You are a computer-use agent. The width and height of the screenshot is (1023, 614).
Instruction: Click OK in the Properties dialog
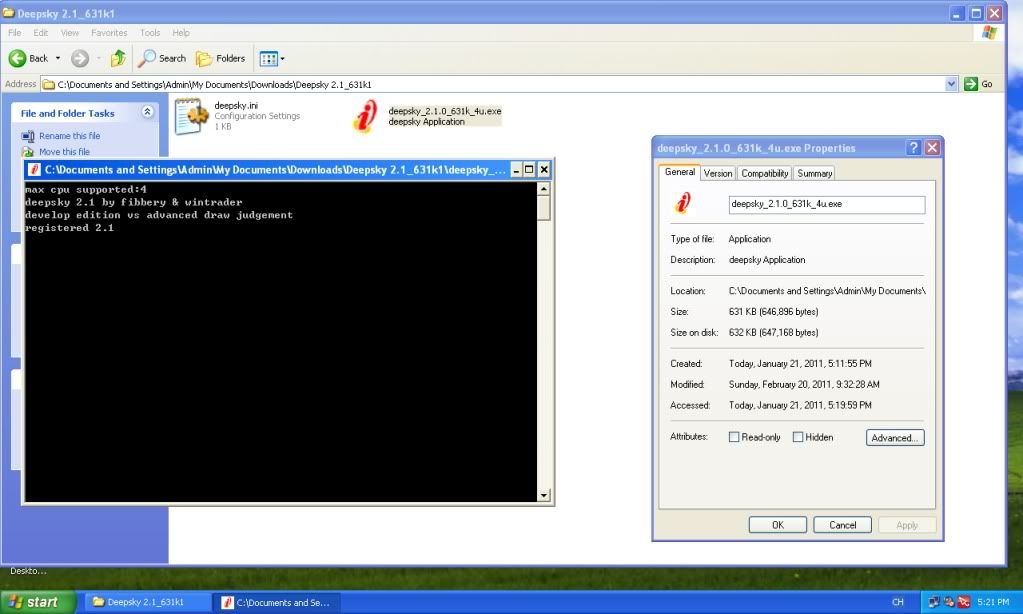[x=778, y=525]
